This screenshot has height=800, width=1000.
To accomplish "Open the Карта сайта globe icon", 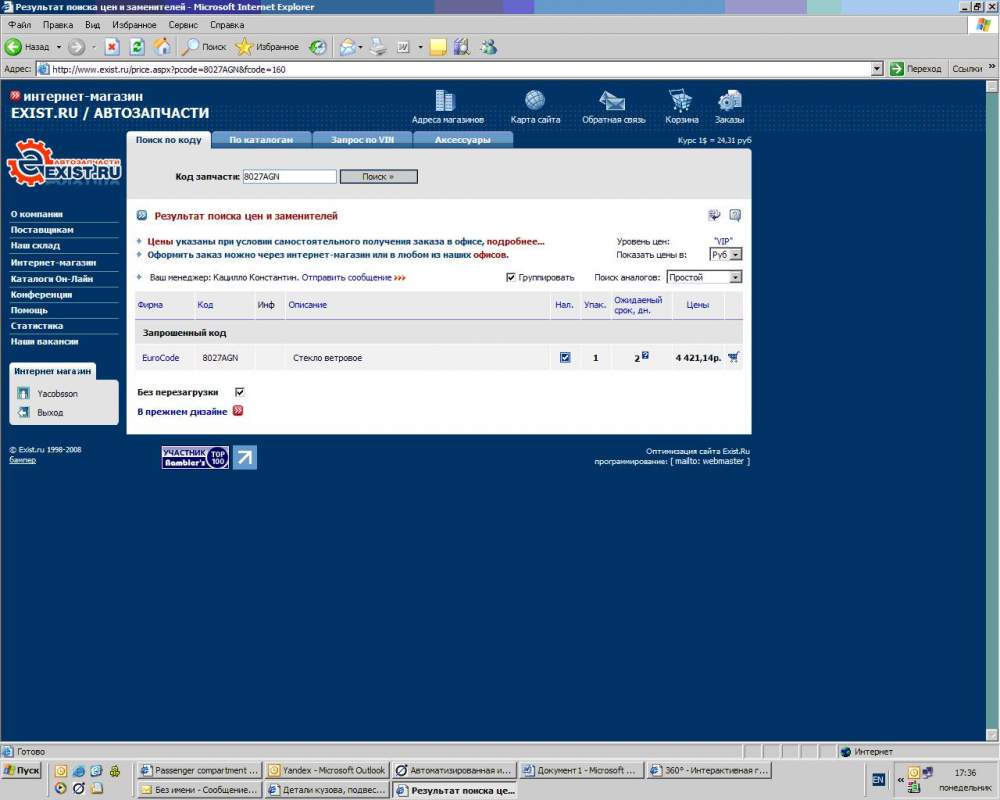I will coord(535,100).
